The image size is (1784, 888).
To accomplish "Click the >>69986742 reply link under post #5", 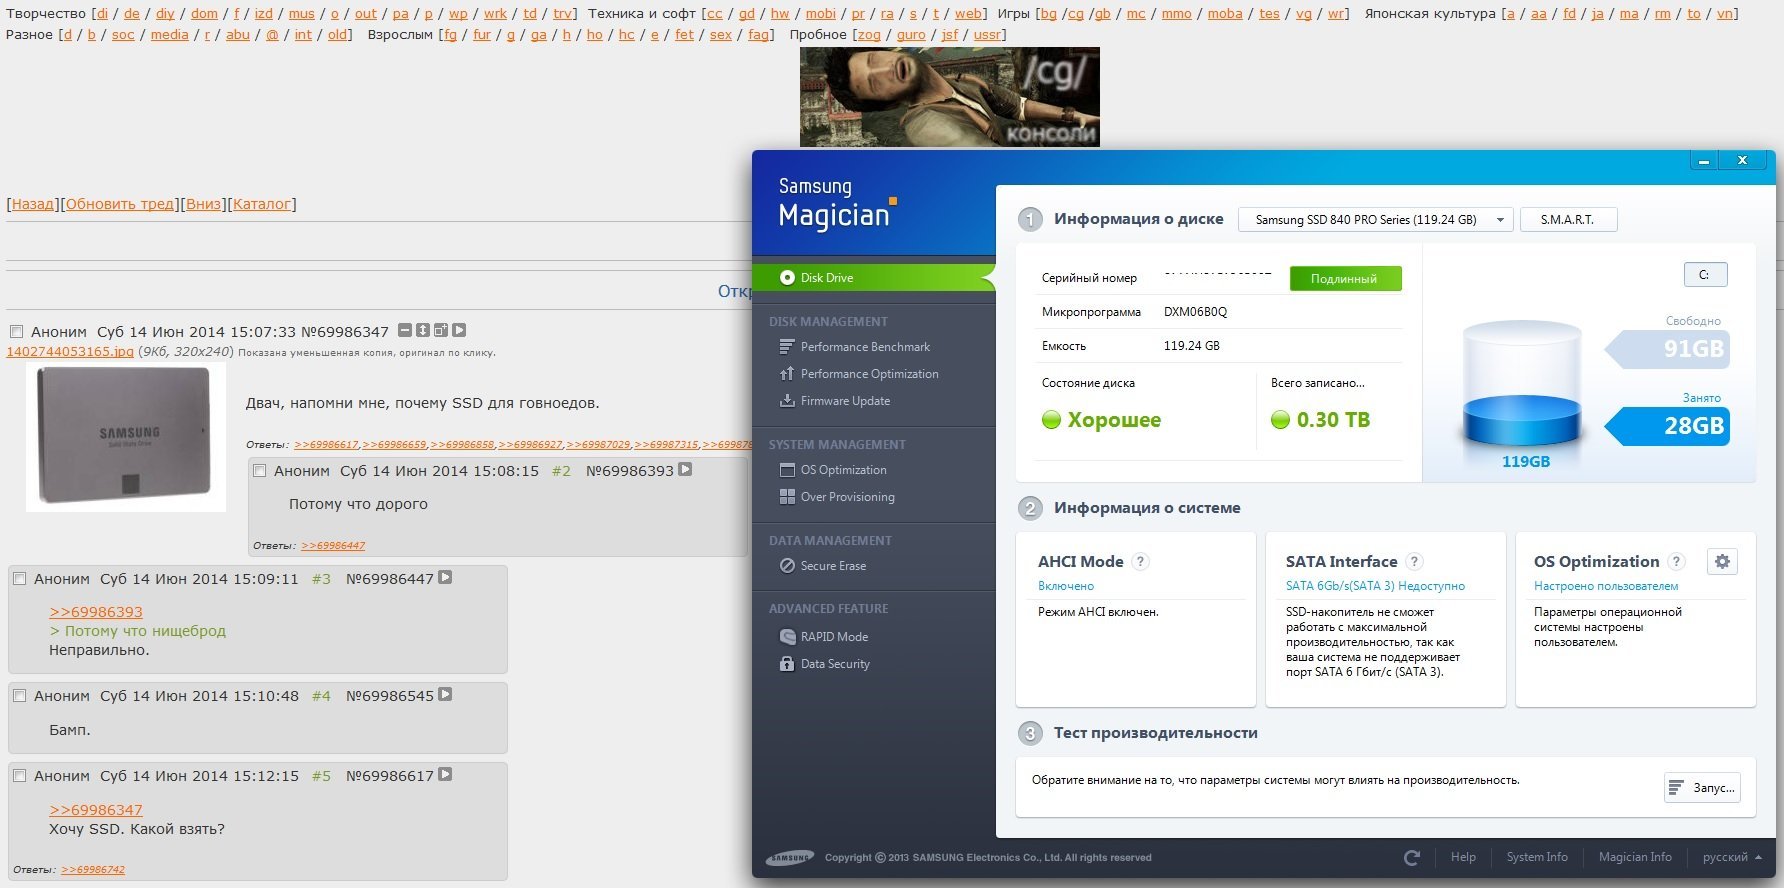I will coord(93,870).
